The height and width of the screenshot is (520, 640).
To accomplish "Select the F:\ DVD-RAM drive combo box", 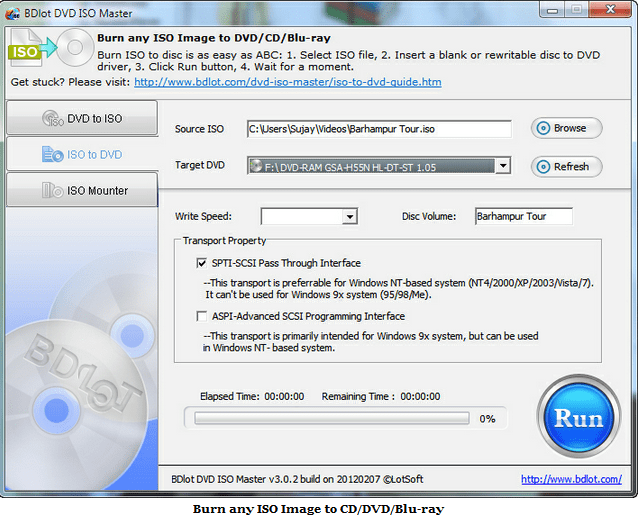I will [x=379, y=166].
